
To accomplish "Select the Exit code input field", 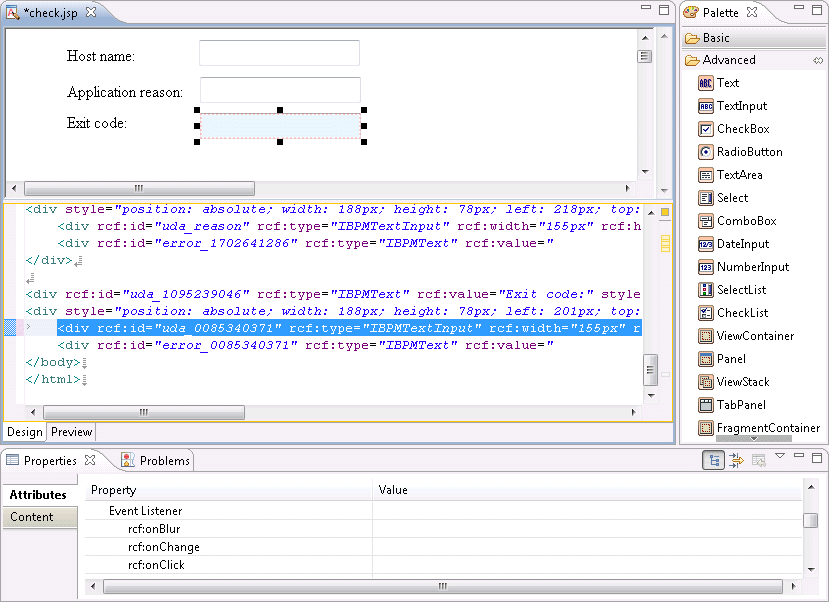I will click(280, 126).
